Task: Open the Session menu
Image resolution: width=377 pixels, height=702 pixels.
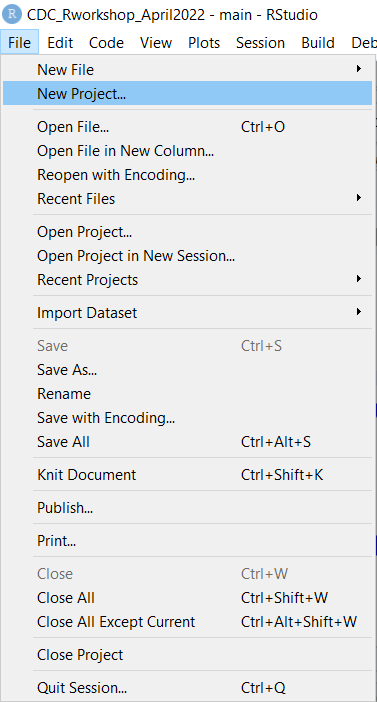Action: [x=260, y=43]
